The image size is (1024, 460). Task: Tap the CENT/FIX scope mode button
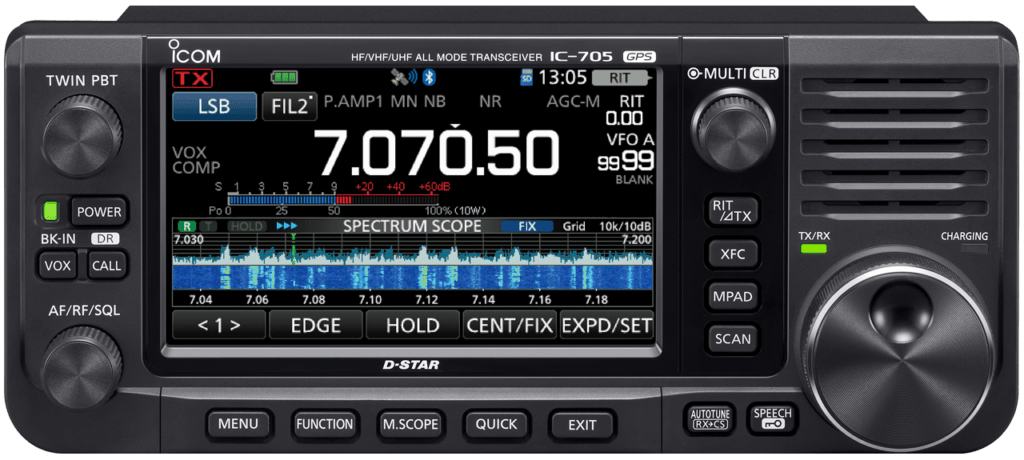pyautogui.click(x=508, y=325)
